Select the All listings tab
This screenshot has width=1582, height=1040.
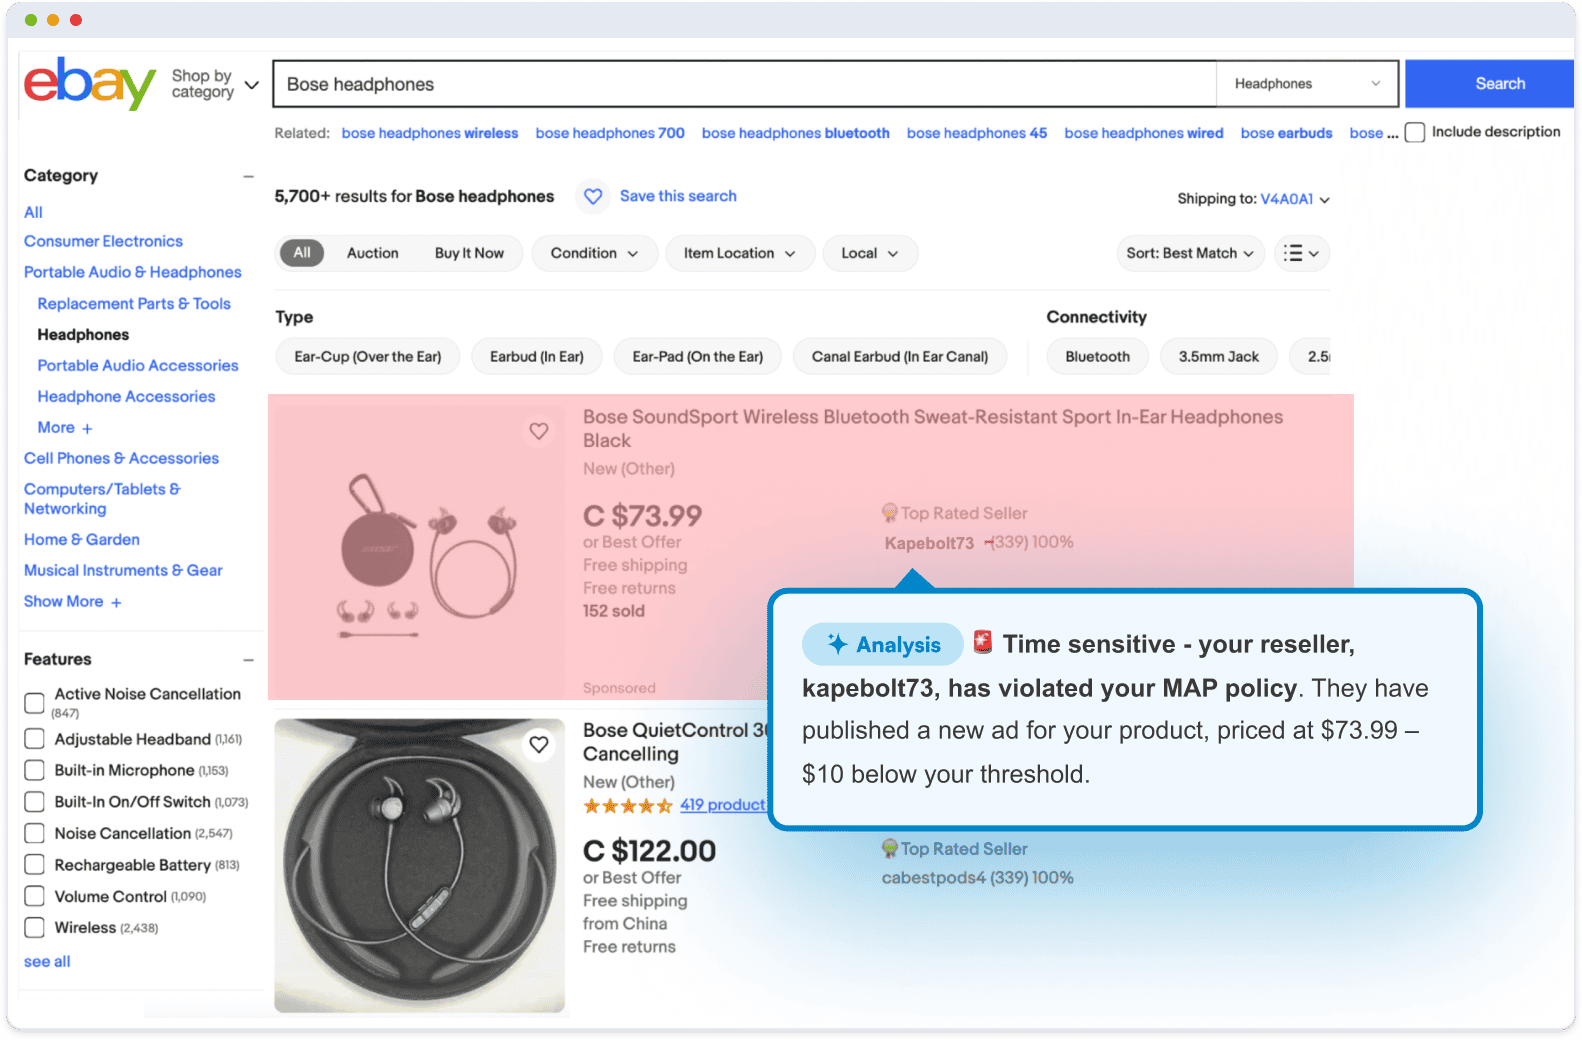pos(302,253)
